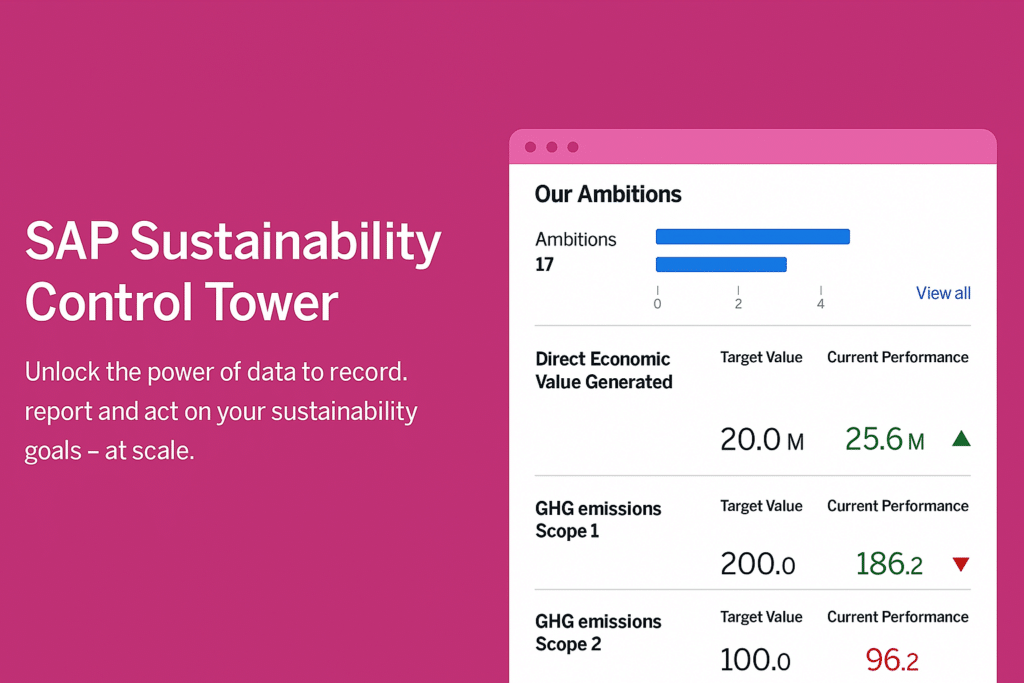This screenshot has width=1024, height=683.
Task: Click the middle window dot in title bar
Action: (x=552, y=147)
